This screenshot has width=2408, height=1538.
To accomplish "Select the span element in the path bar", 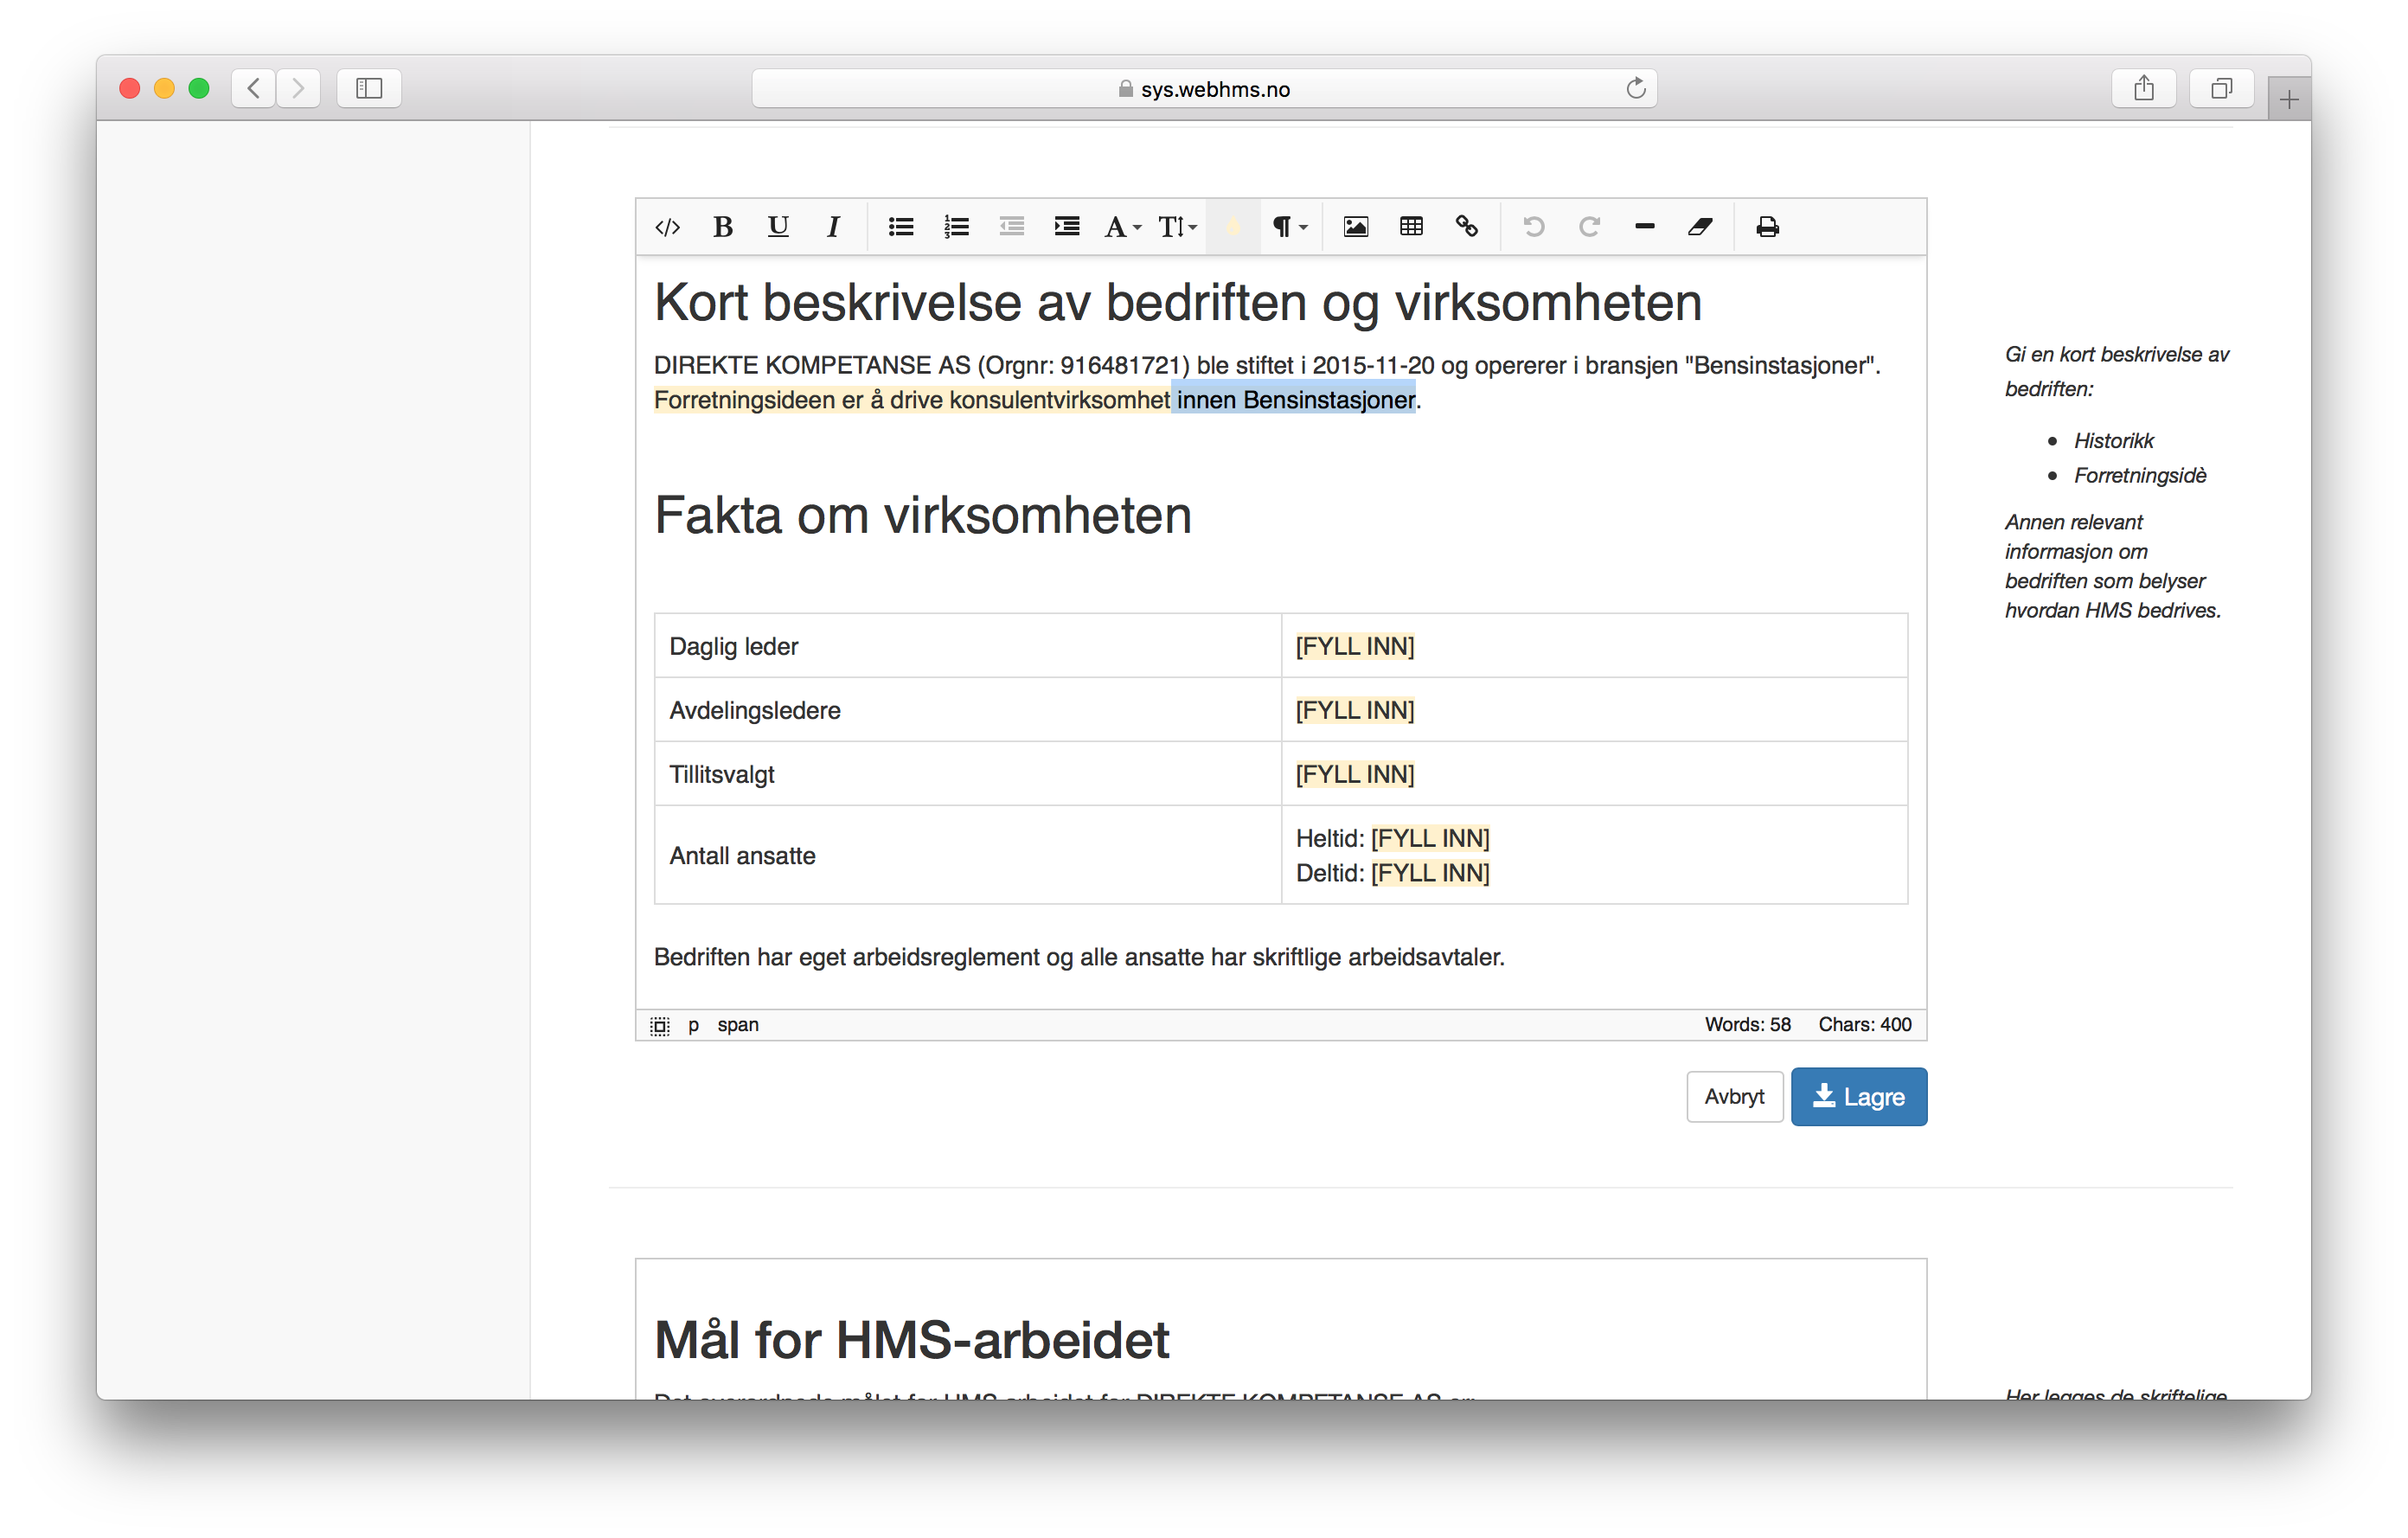I will tap(738, 1025).
